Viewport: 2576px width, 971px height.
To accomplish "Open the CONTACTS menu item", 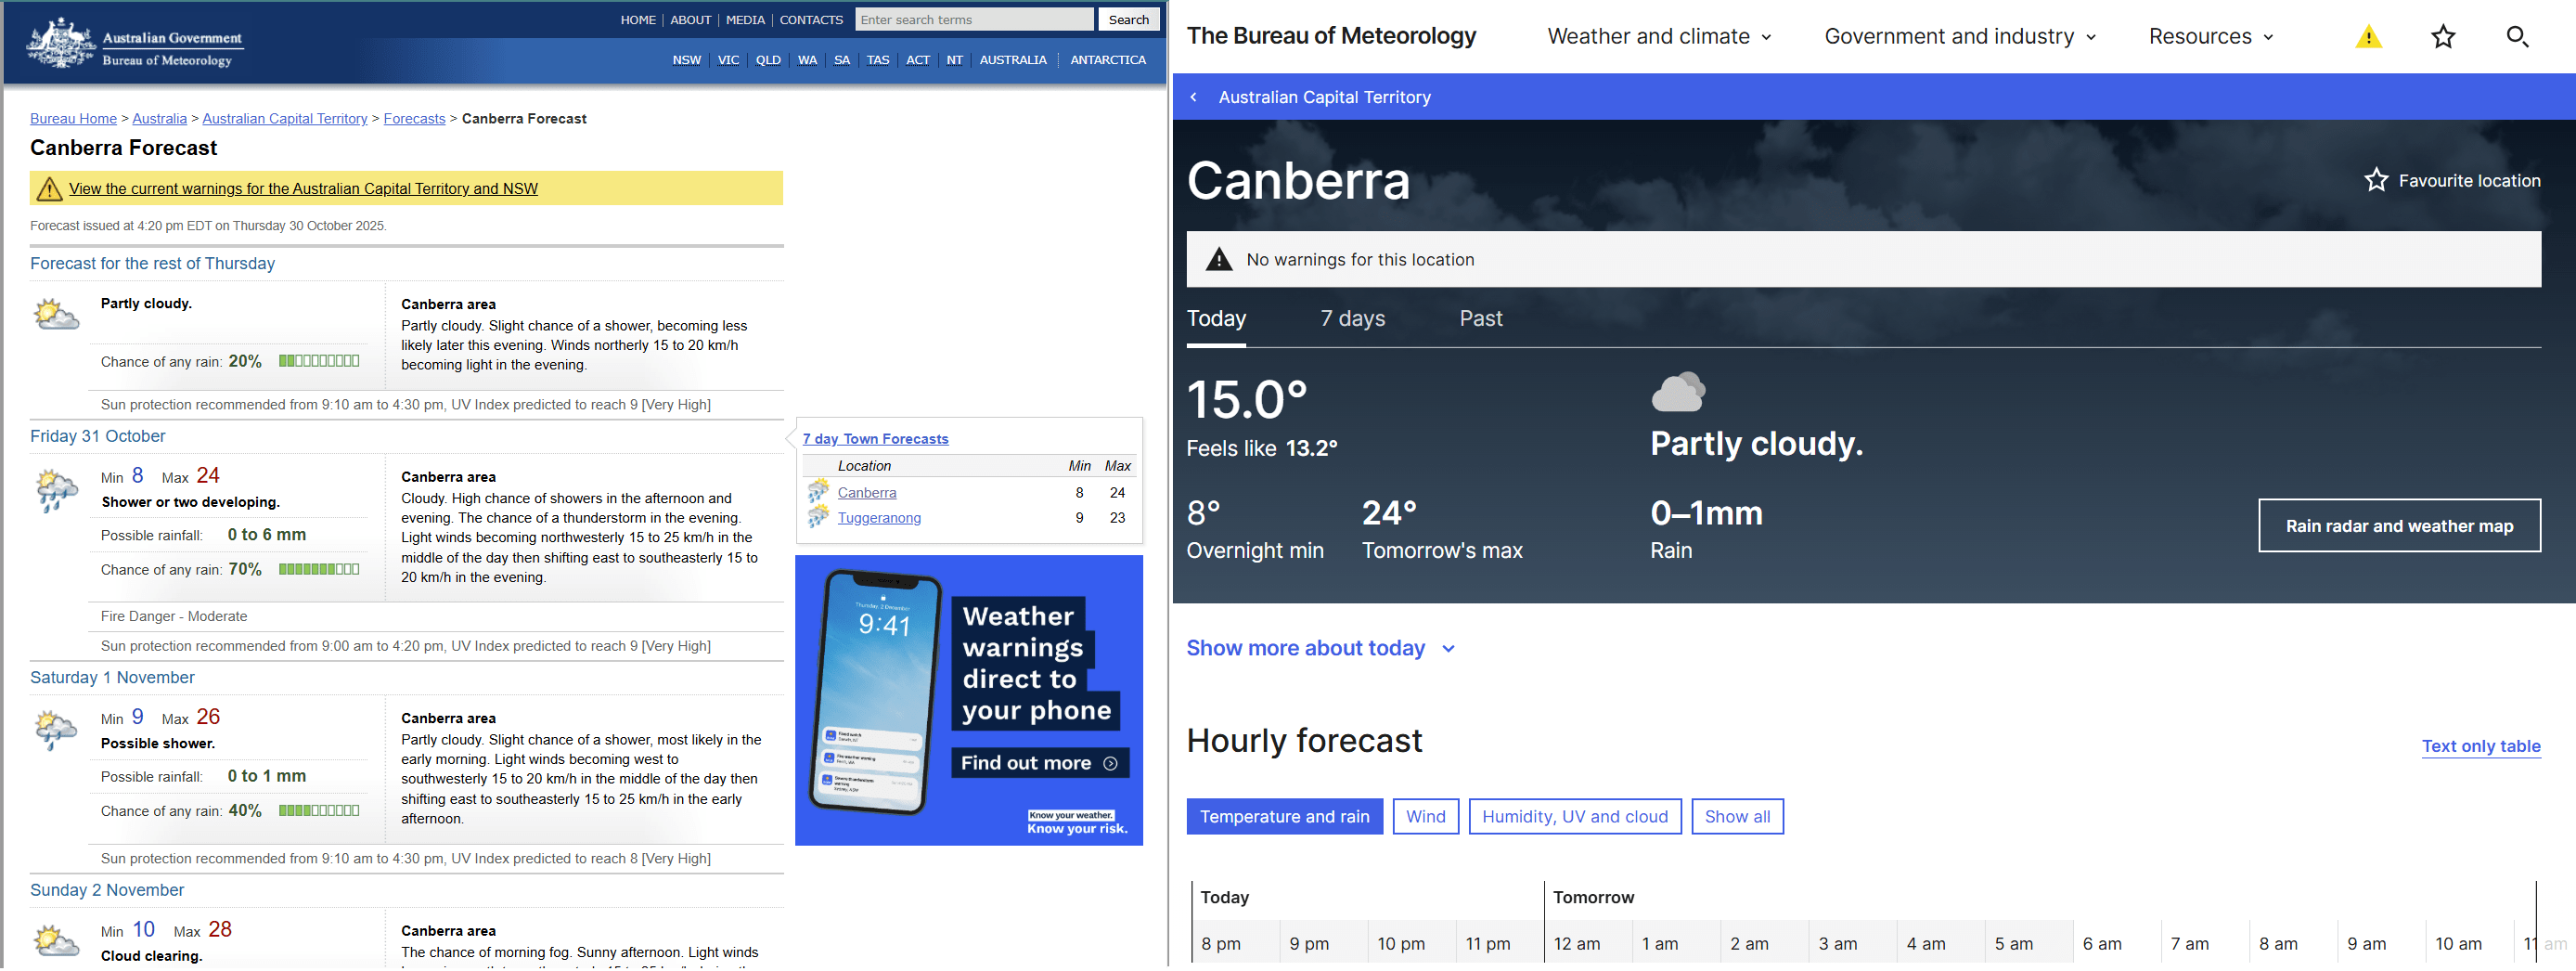I will 811,20.
